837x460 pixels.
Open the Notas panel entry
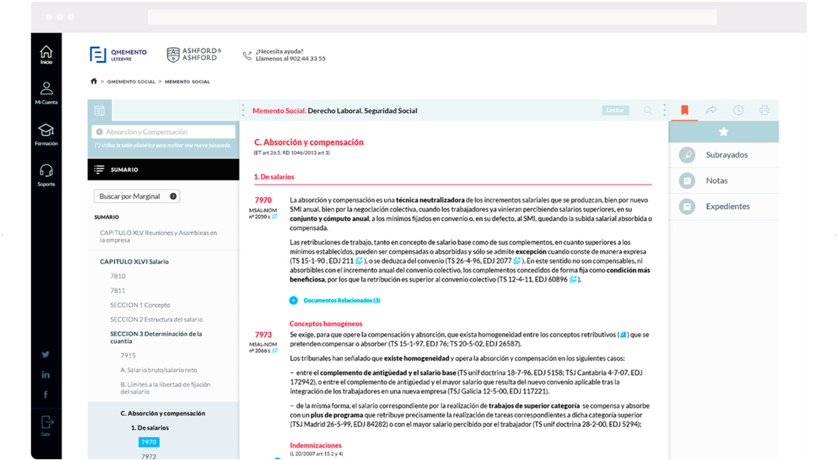[724, 180]
